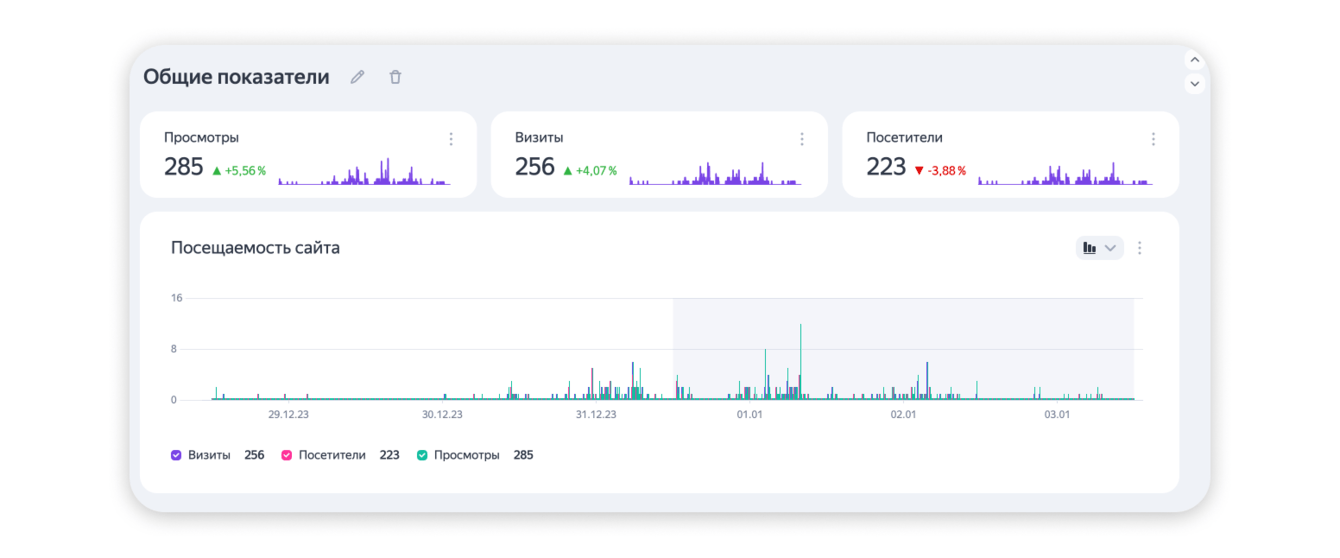This screenshot has height=558, width=1340.
Task: Click the Визиты sparkline mini chart
Action: point(715,173)
